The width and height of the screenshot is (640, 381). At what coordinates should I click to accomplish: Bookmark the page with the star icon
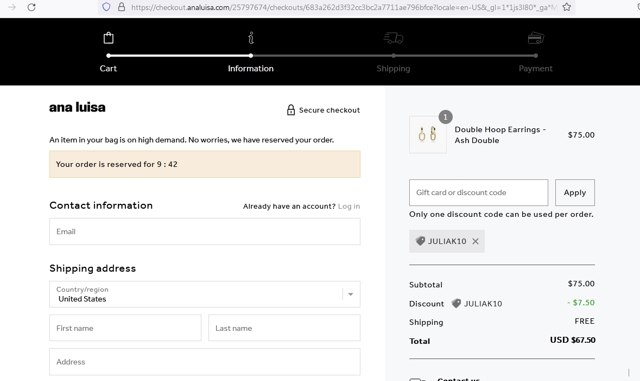click(x=567, y=7)
